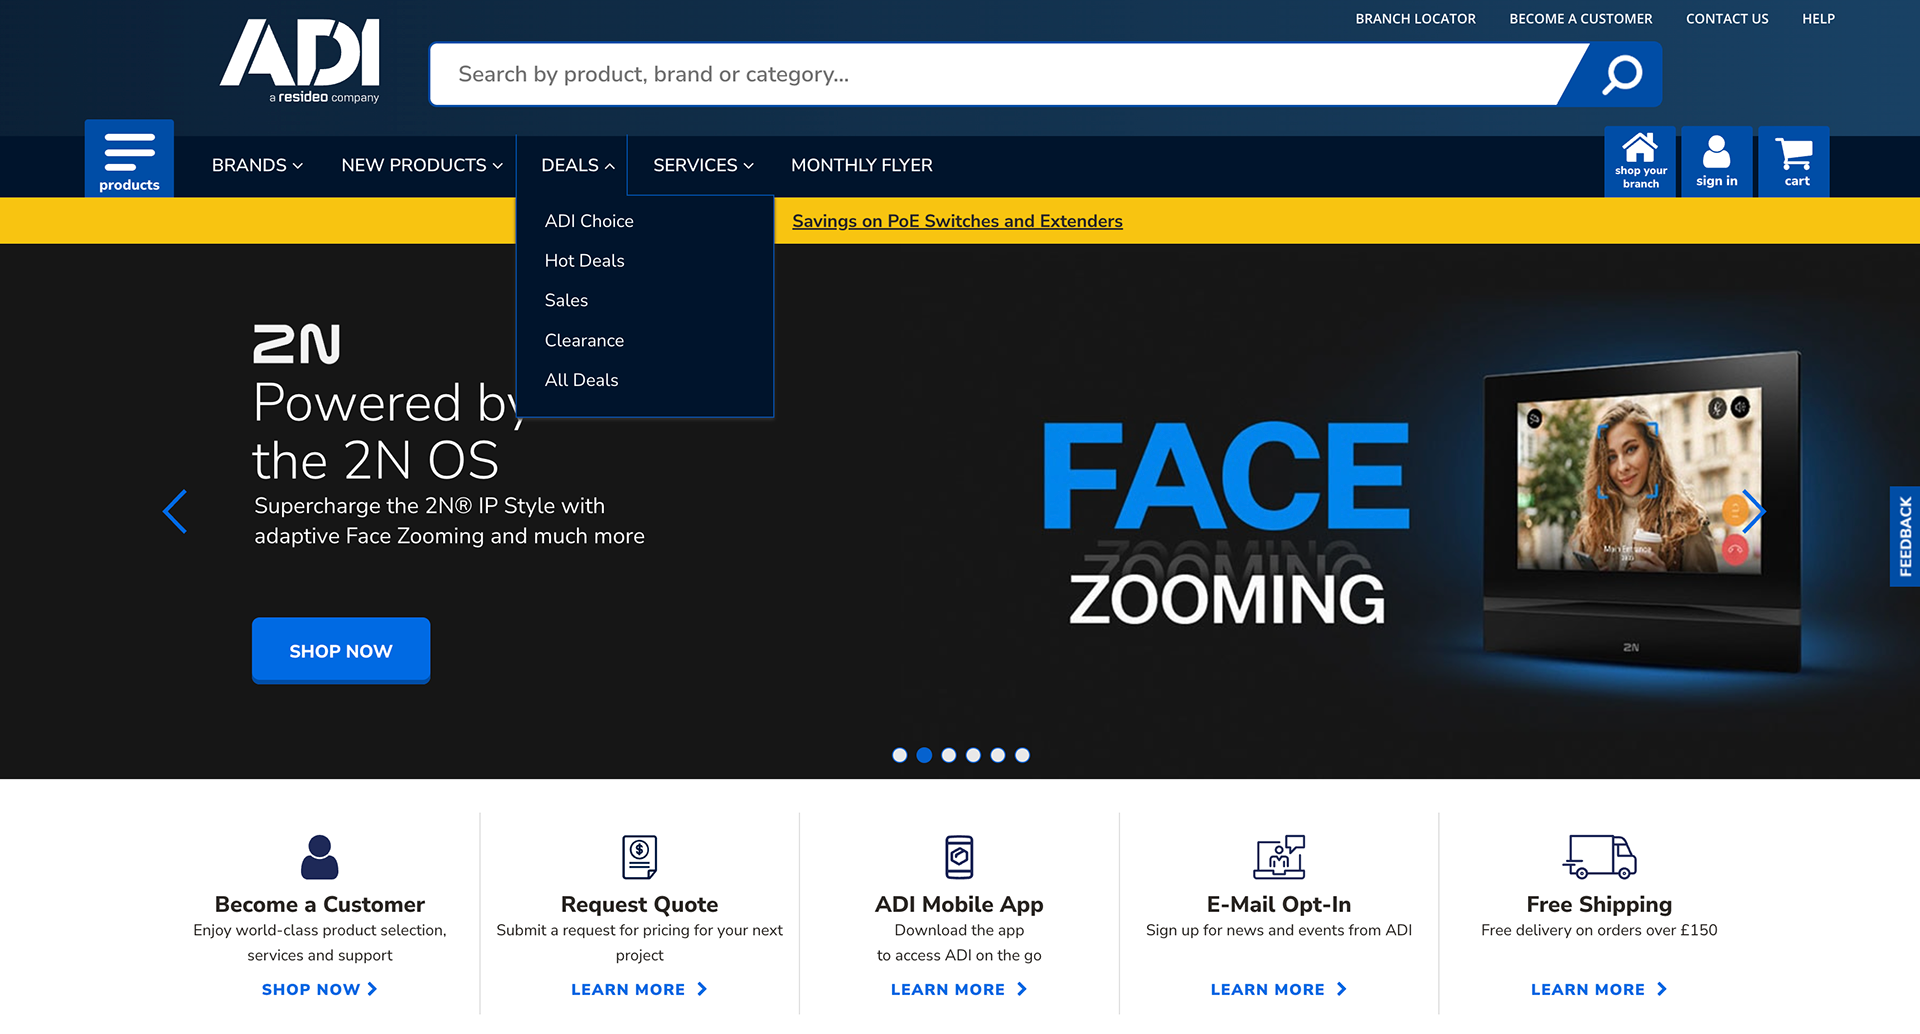Open BECOME A CUSTOMER top link

coord(1580,19)
